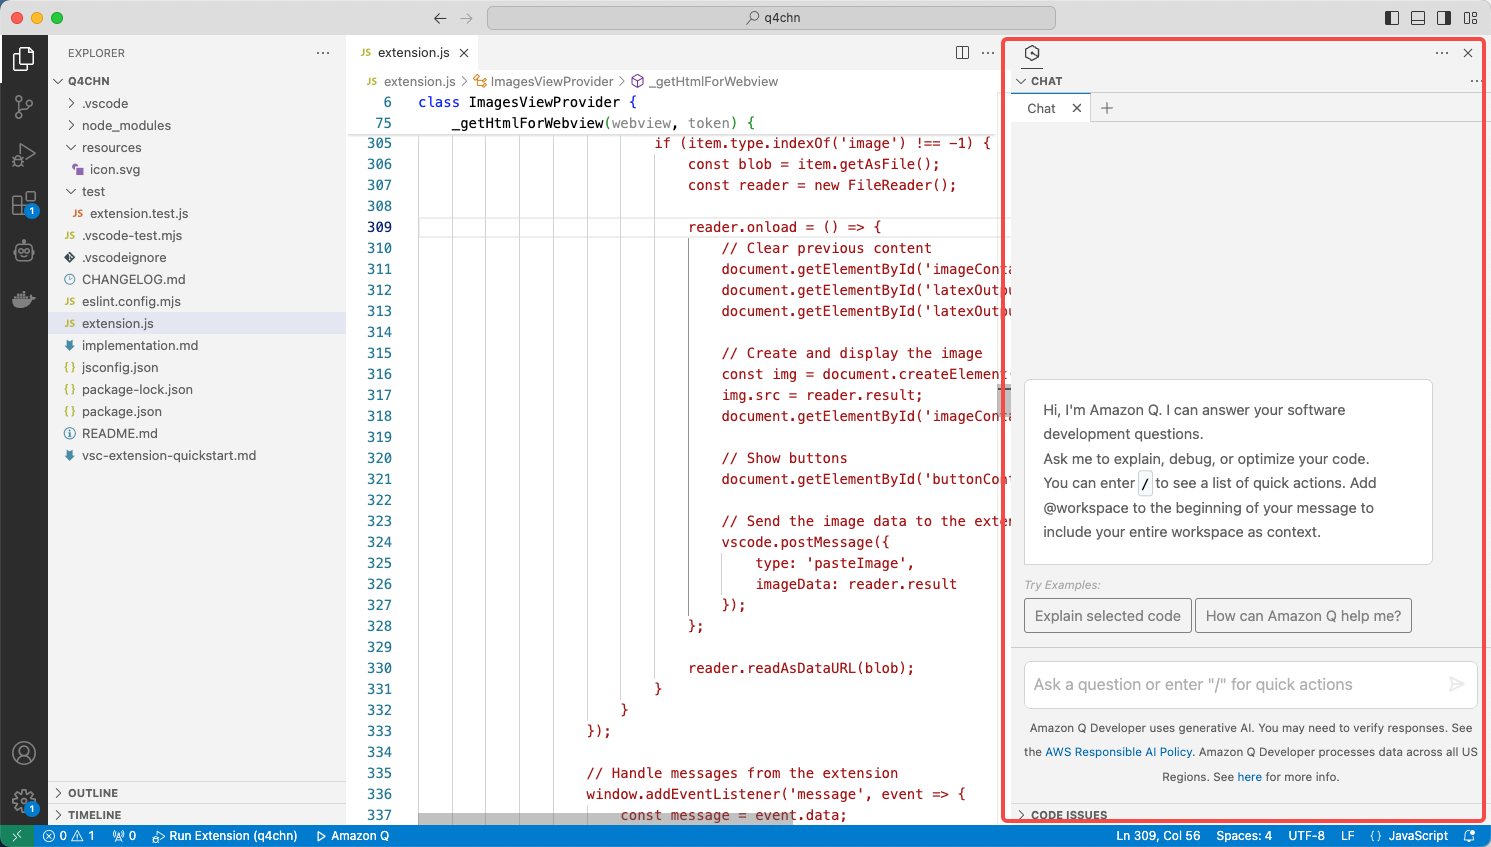Open the Source Control view
This screenshot has height=847, width=1491.
24,106
